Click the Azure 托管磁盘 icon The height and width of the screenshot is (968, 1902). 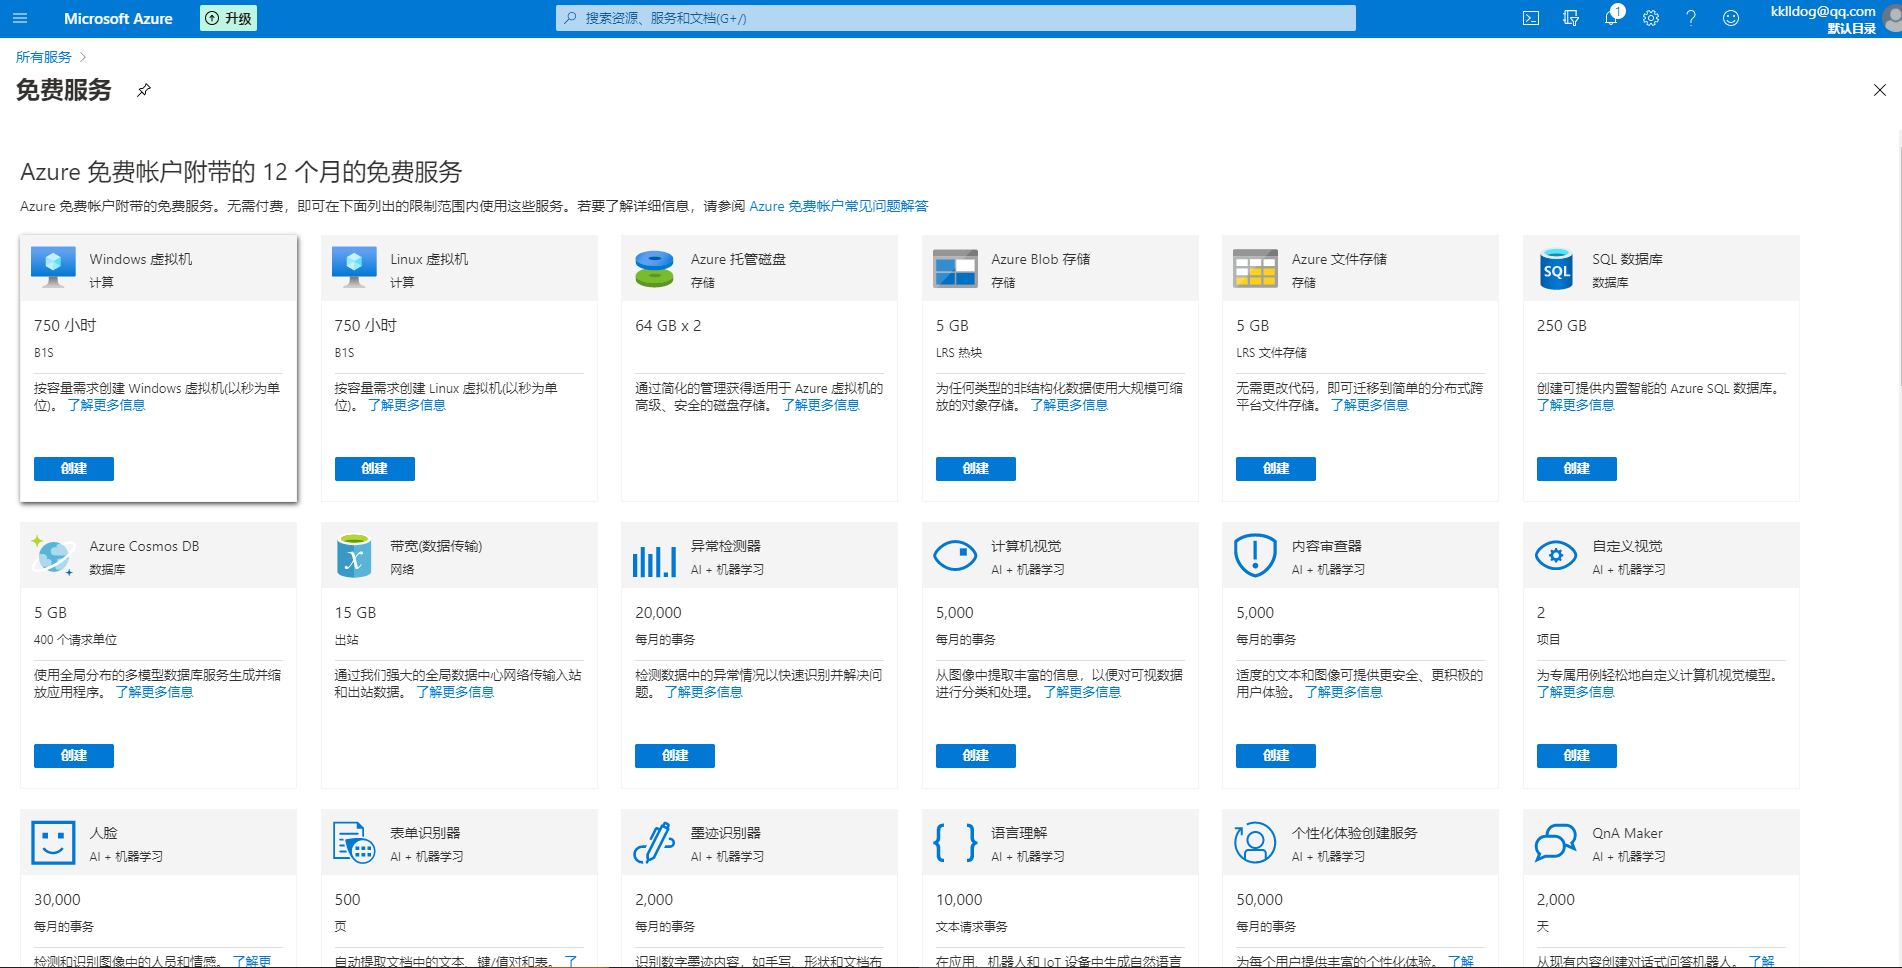pyautogui.click(x=655, y=268)
